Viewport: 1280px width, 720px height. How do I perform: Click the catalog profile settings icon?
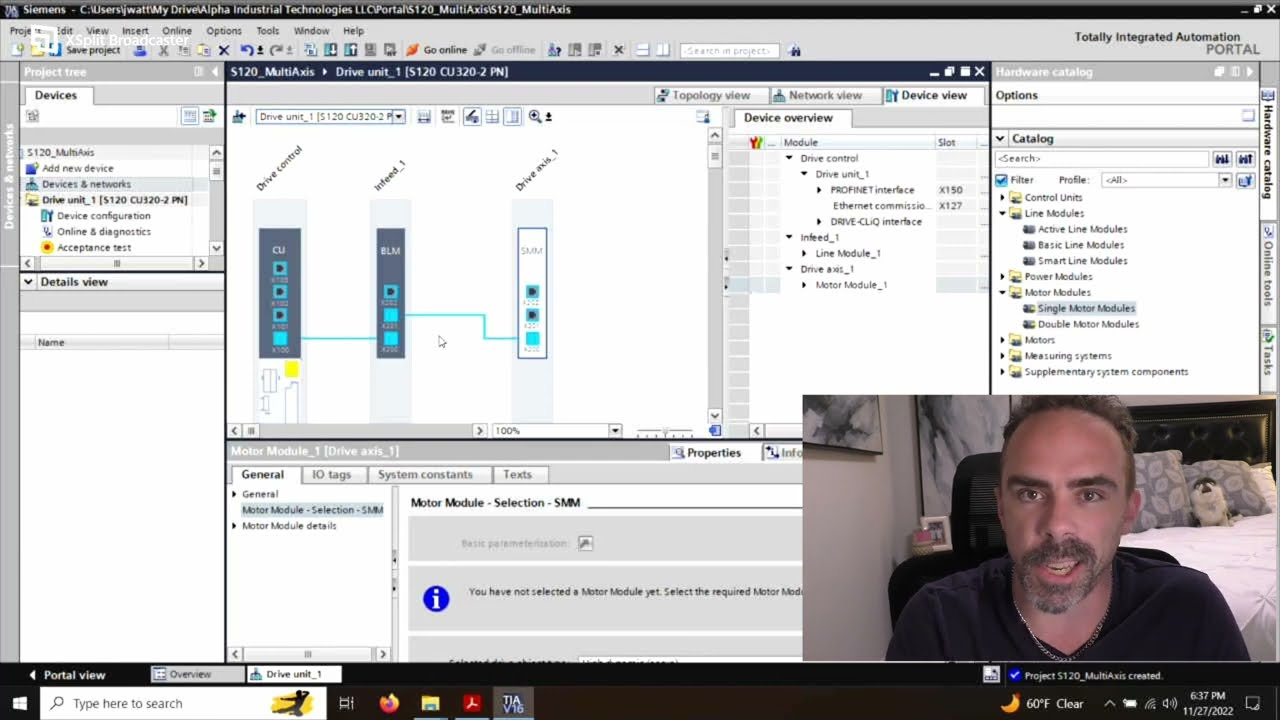click(1245, 180)
